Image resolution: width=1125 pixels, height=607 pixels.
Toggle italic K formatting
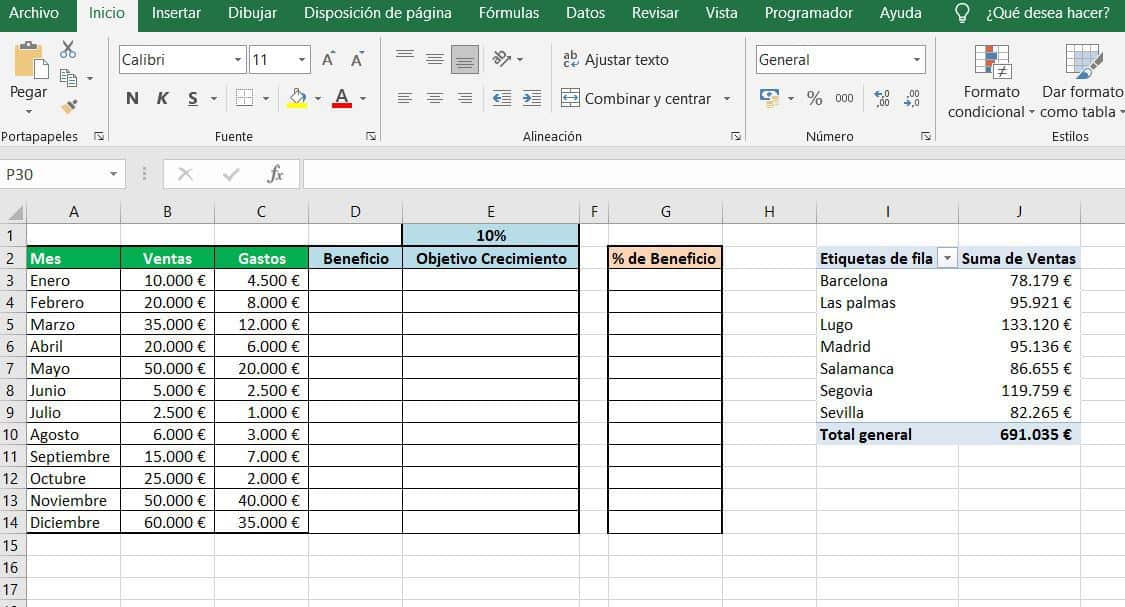click(162, 98)
